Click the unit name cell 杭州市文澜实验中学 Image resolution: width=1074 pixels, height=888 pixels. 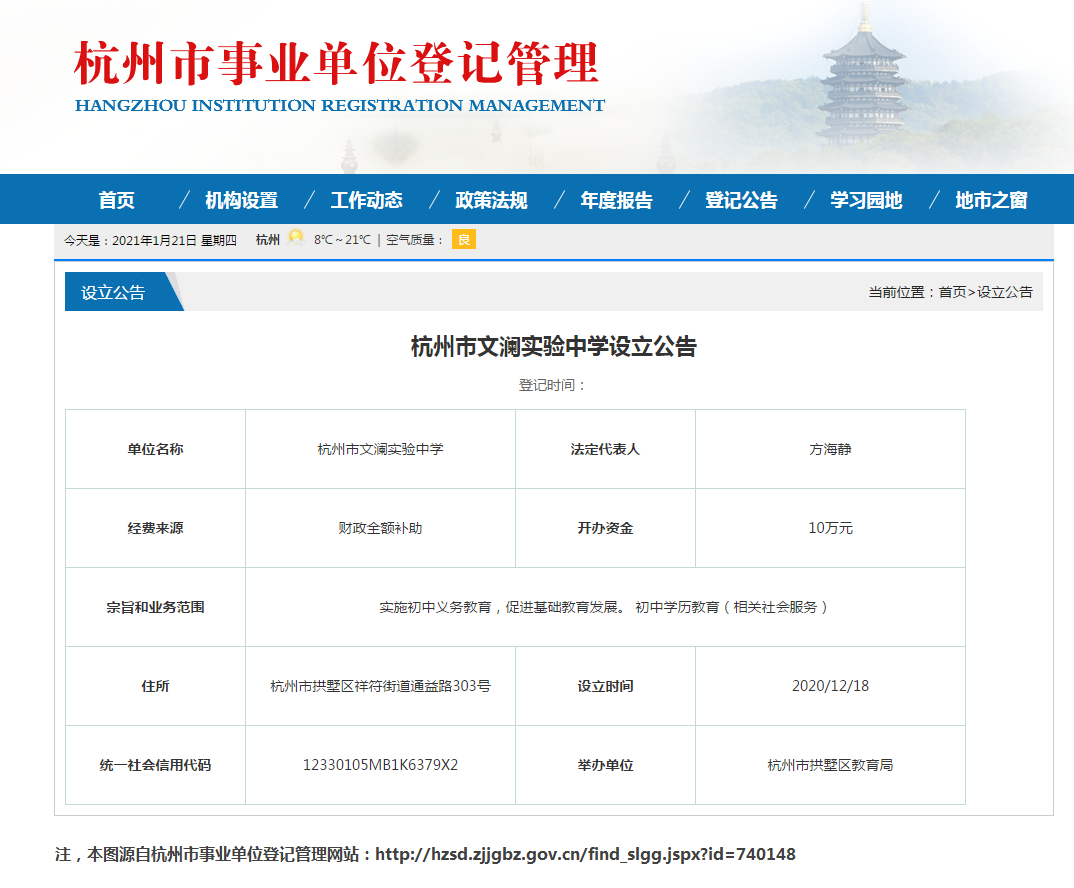(380, 449)
